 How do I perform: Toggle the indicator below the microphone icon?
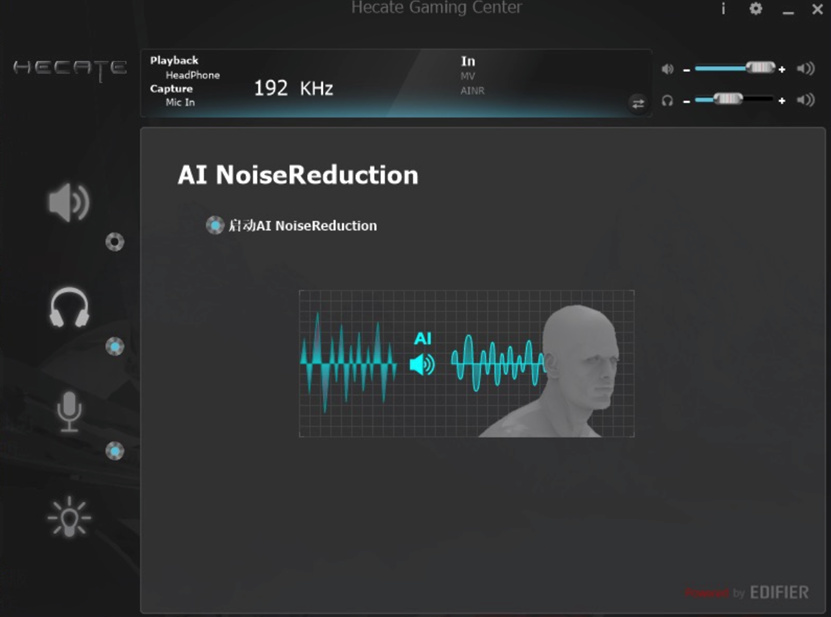pos(114,451)
